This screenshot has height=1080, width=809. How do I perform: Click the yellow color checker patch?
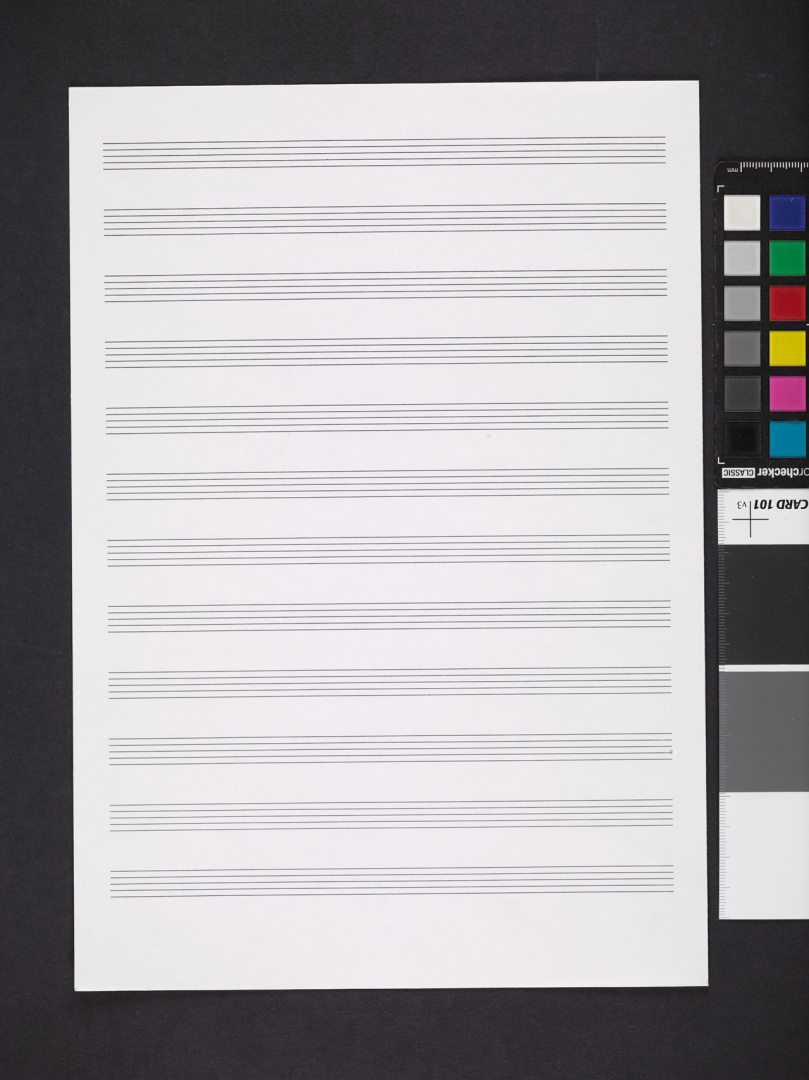pos(787,349)
